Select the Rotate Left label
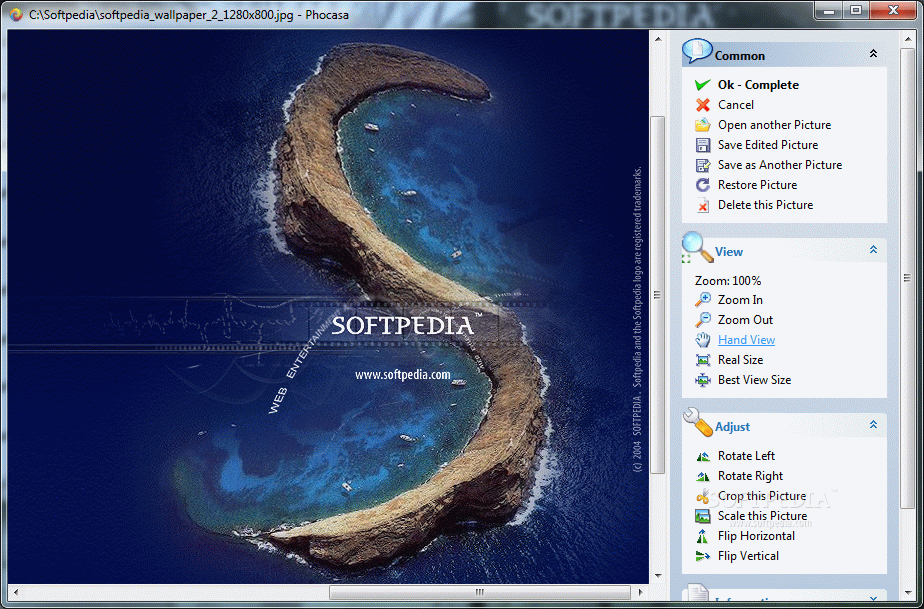Image resolution: width=924 pixels, height=609 pixels. coord(747,456)
